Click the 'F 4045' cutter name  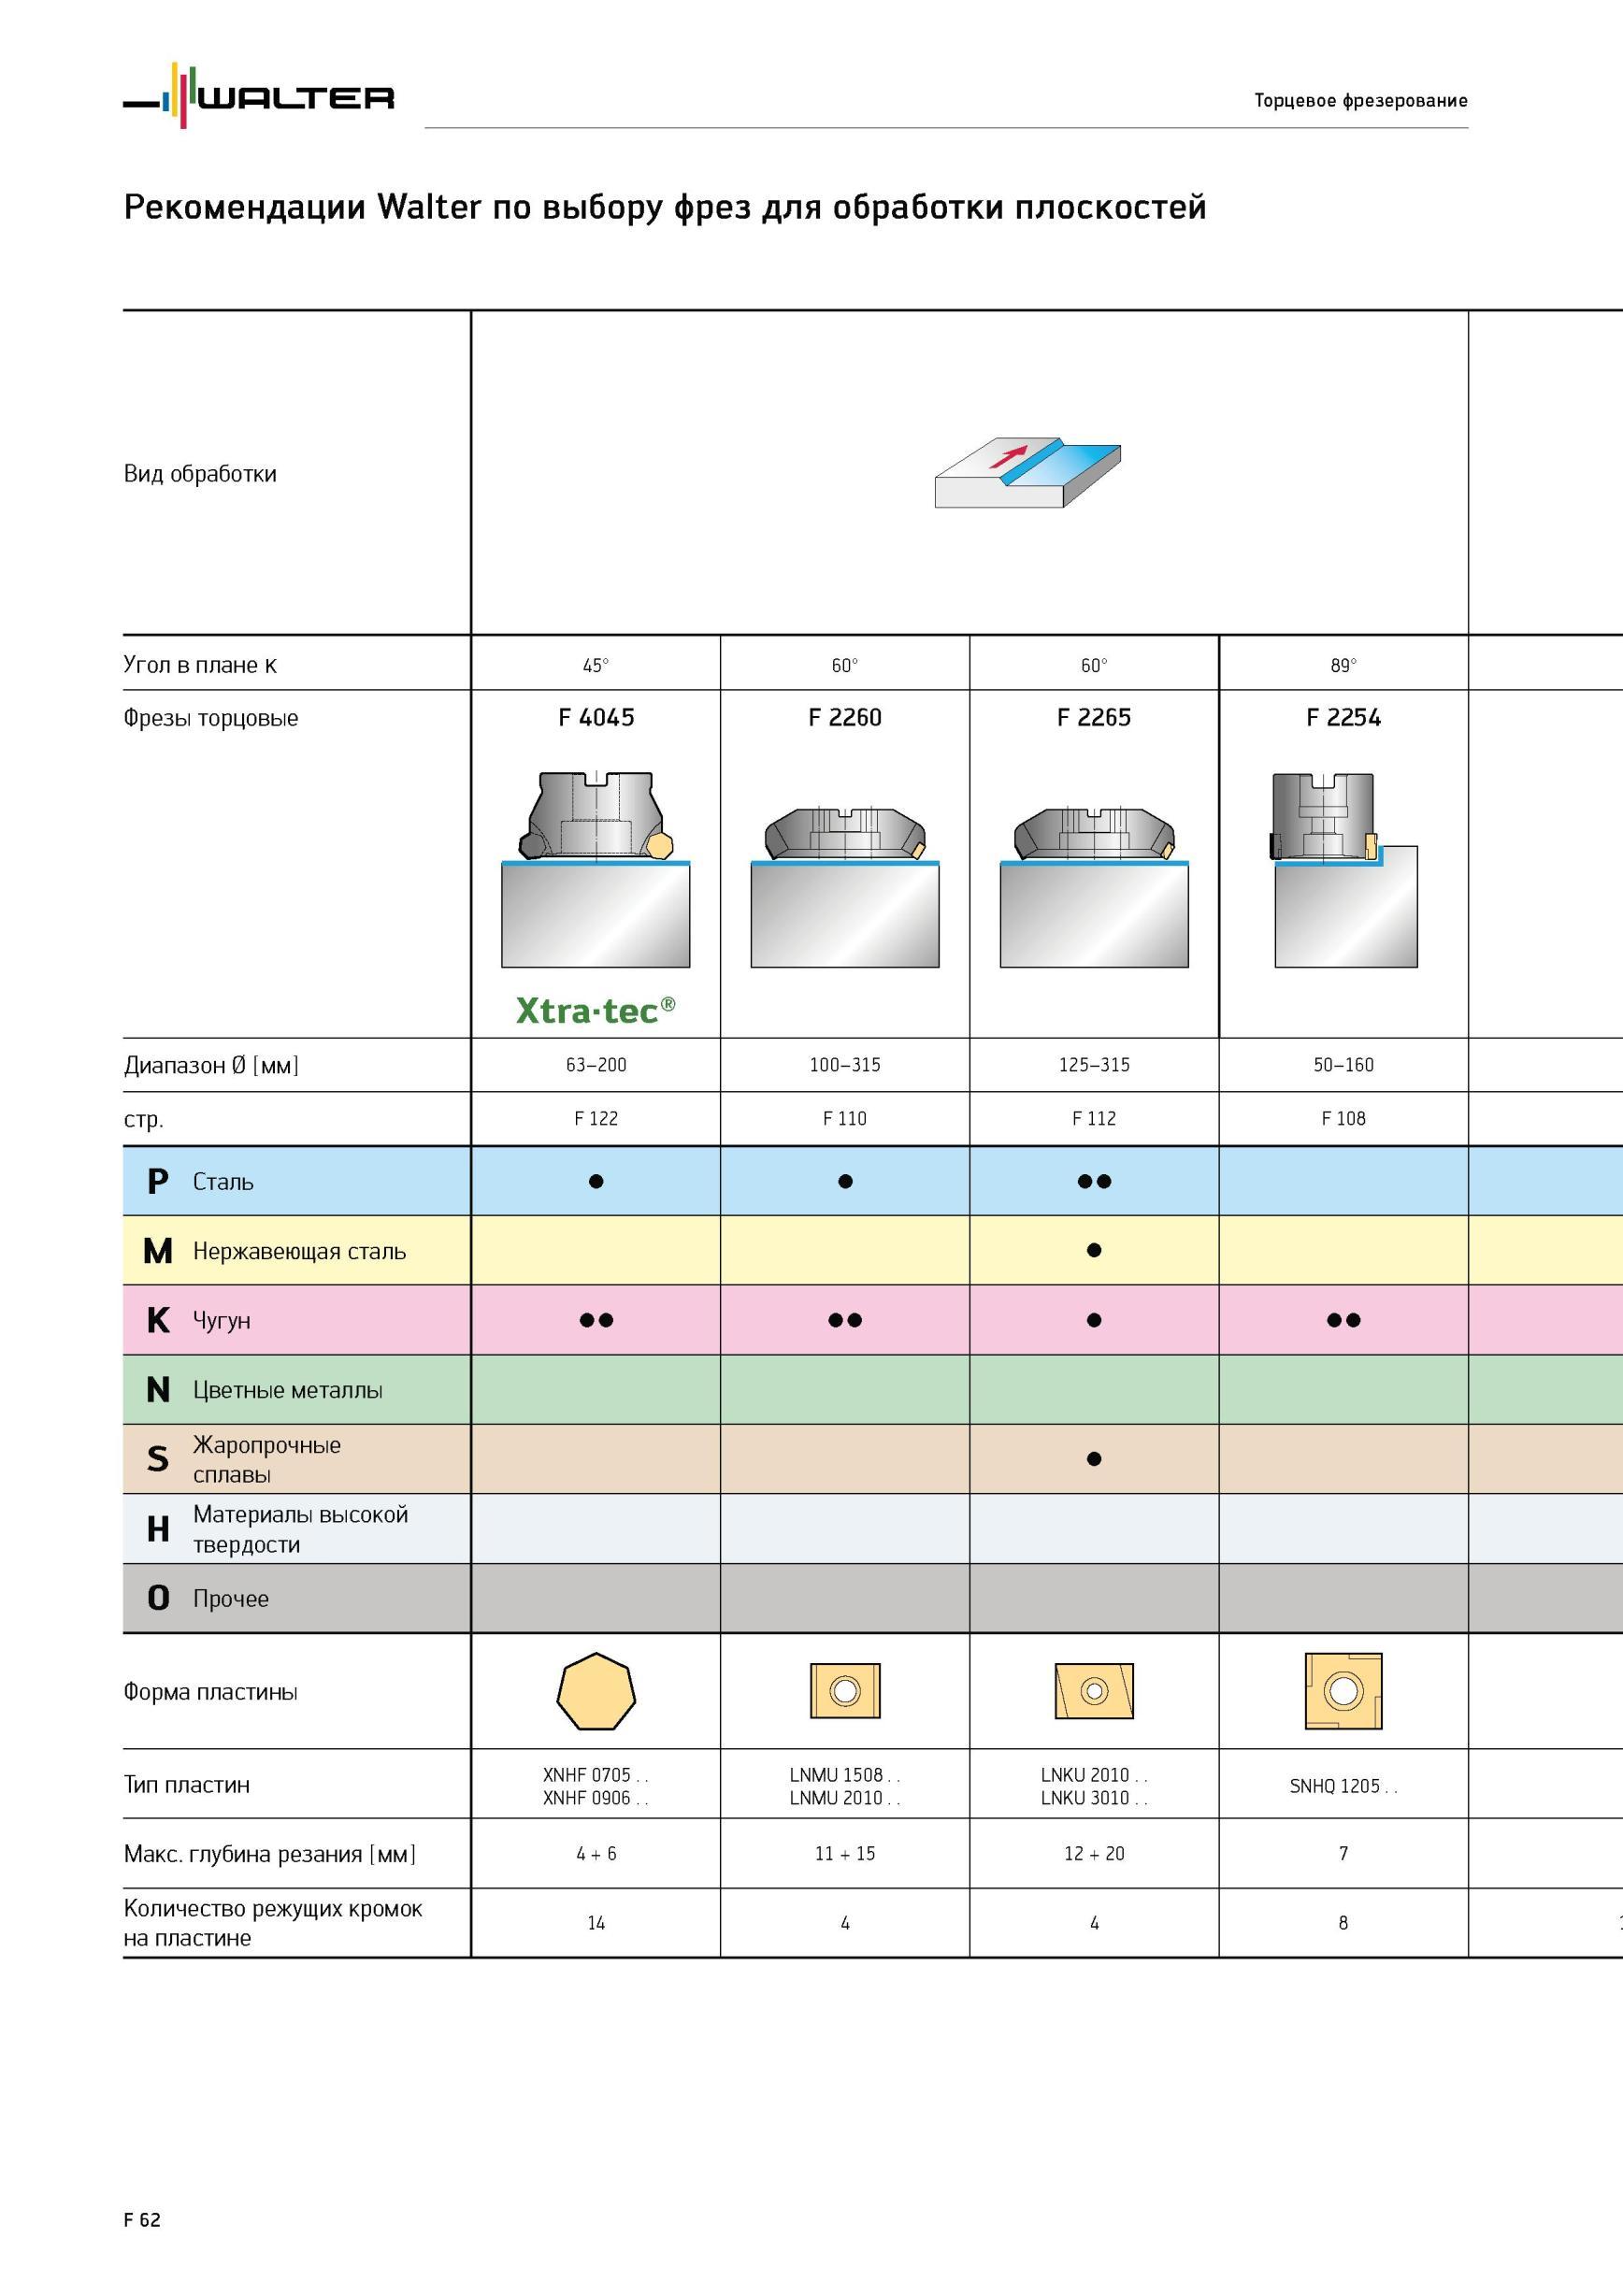pos(596,717)
